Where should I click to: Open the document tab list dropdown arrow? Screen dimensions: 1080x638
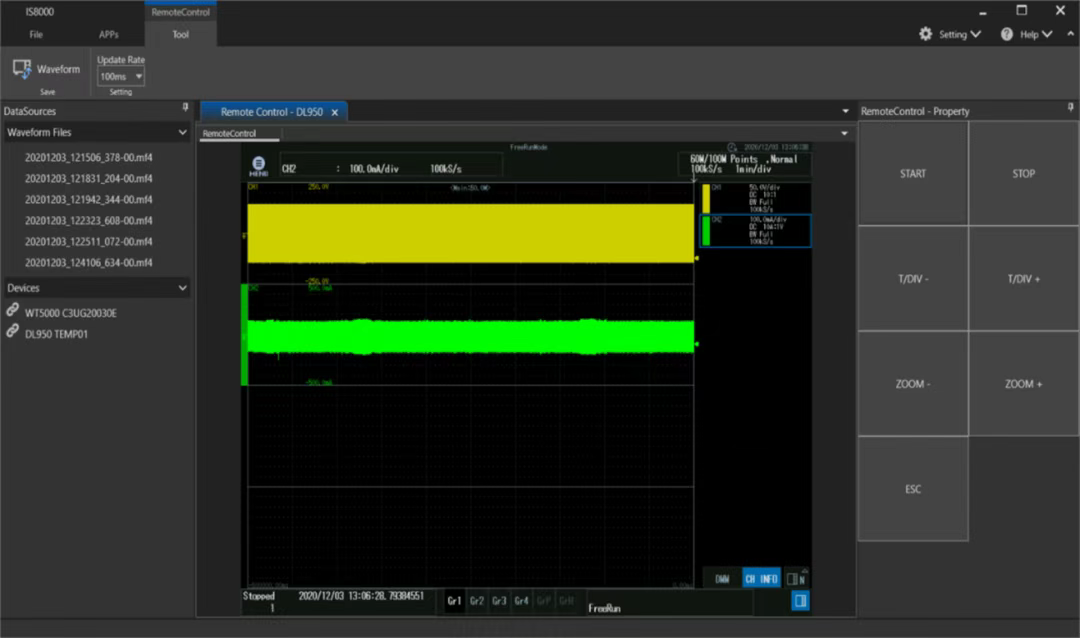point(845,111)
